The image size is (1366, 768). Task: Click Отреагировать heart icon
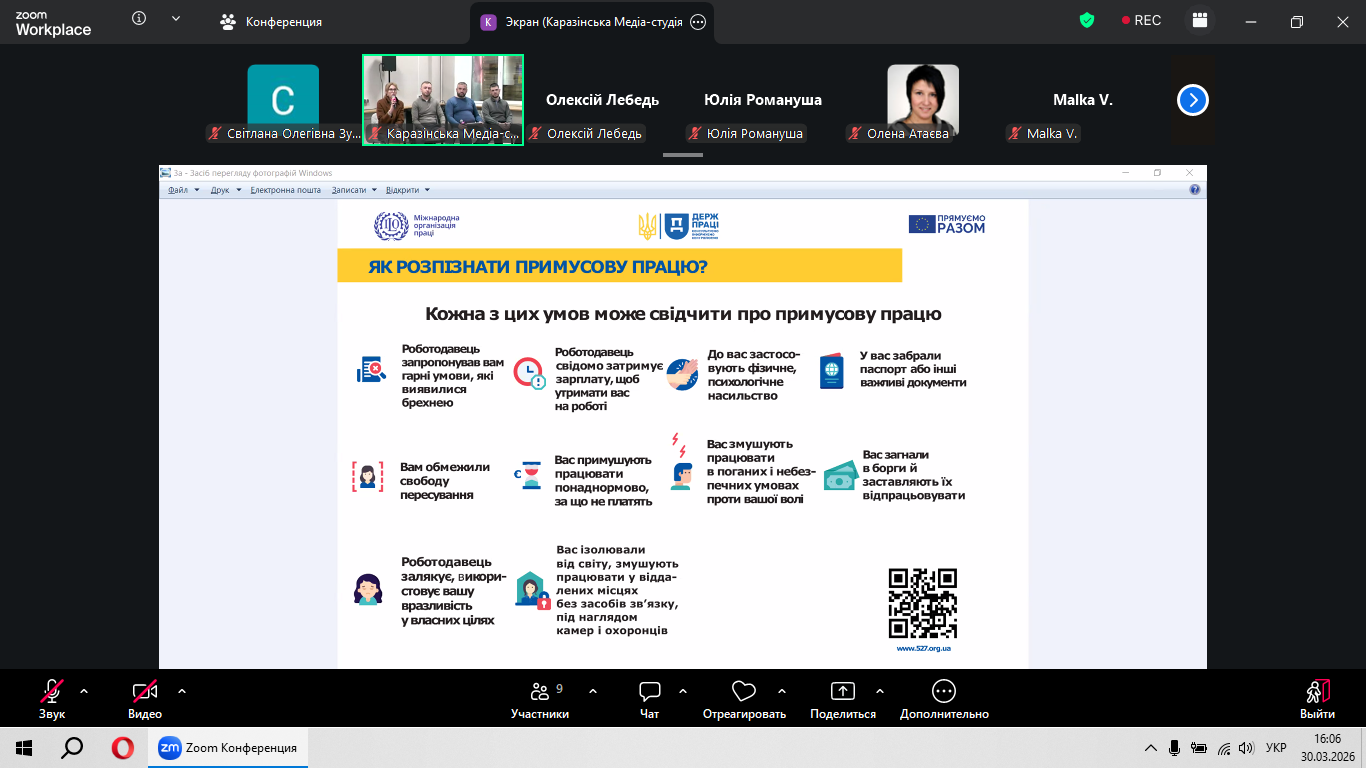coord(743,699)
